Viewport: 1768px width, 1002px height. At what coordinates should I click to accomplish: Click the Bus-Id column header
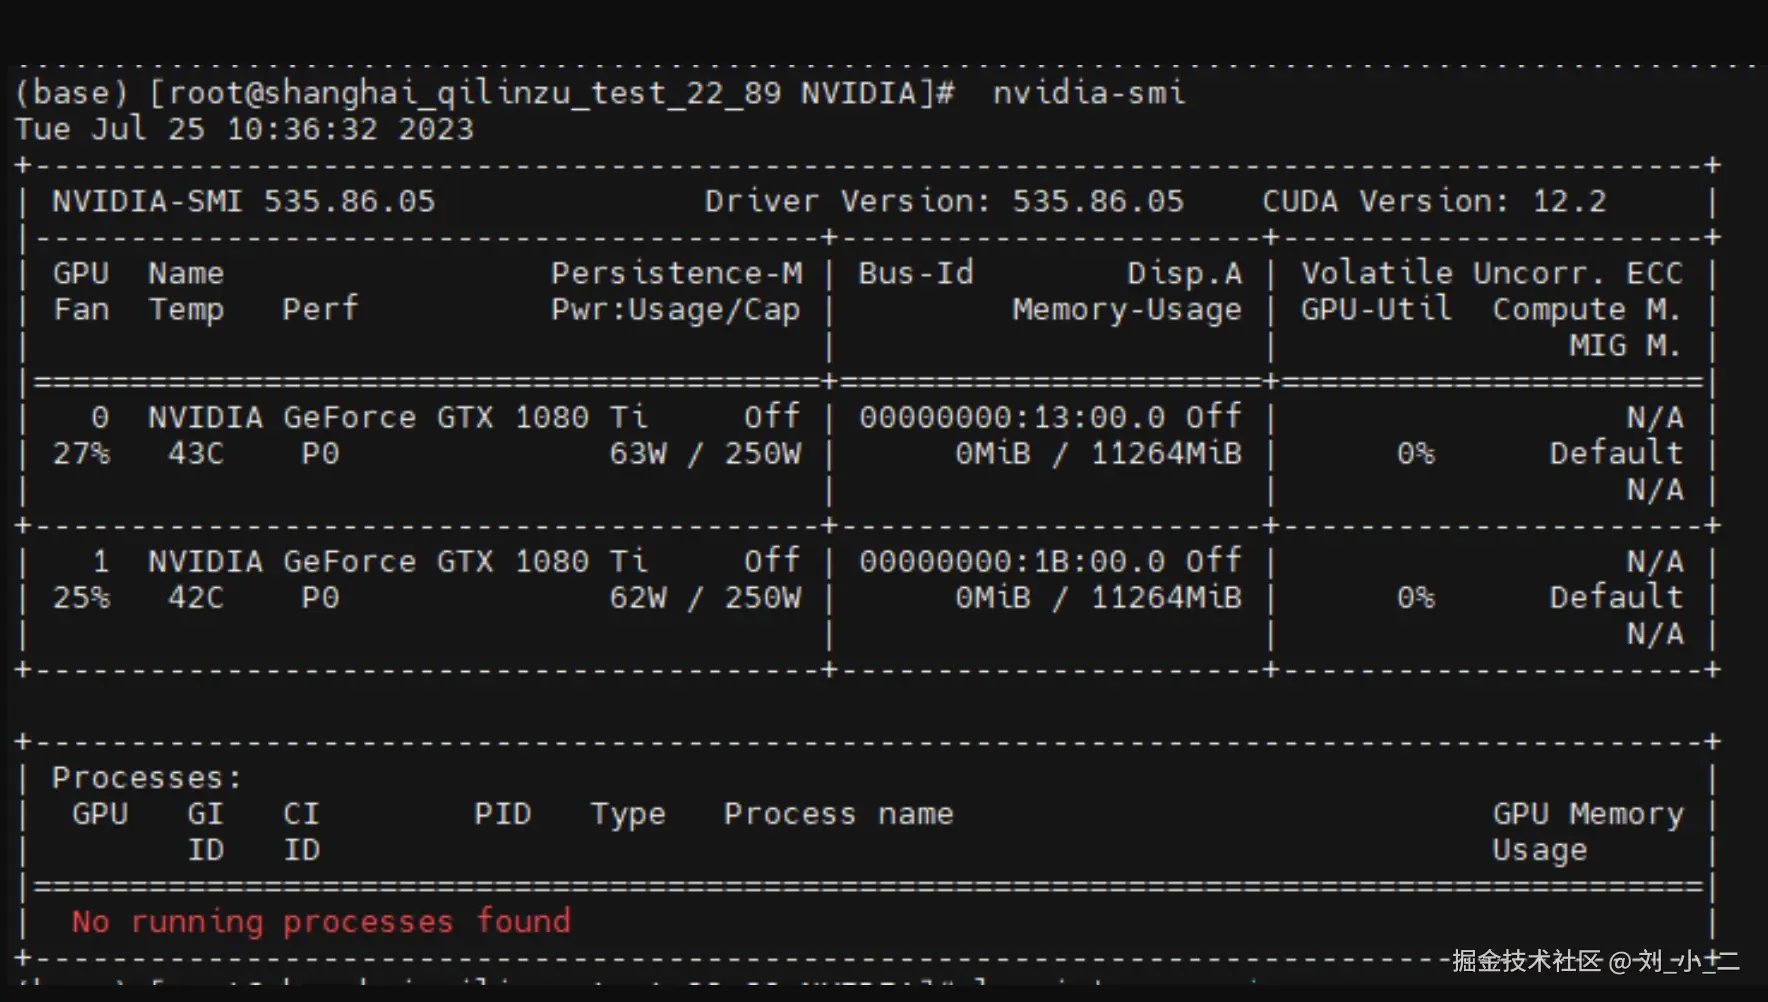[x=916, y=273]
